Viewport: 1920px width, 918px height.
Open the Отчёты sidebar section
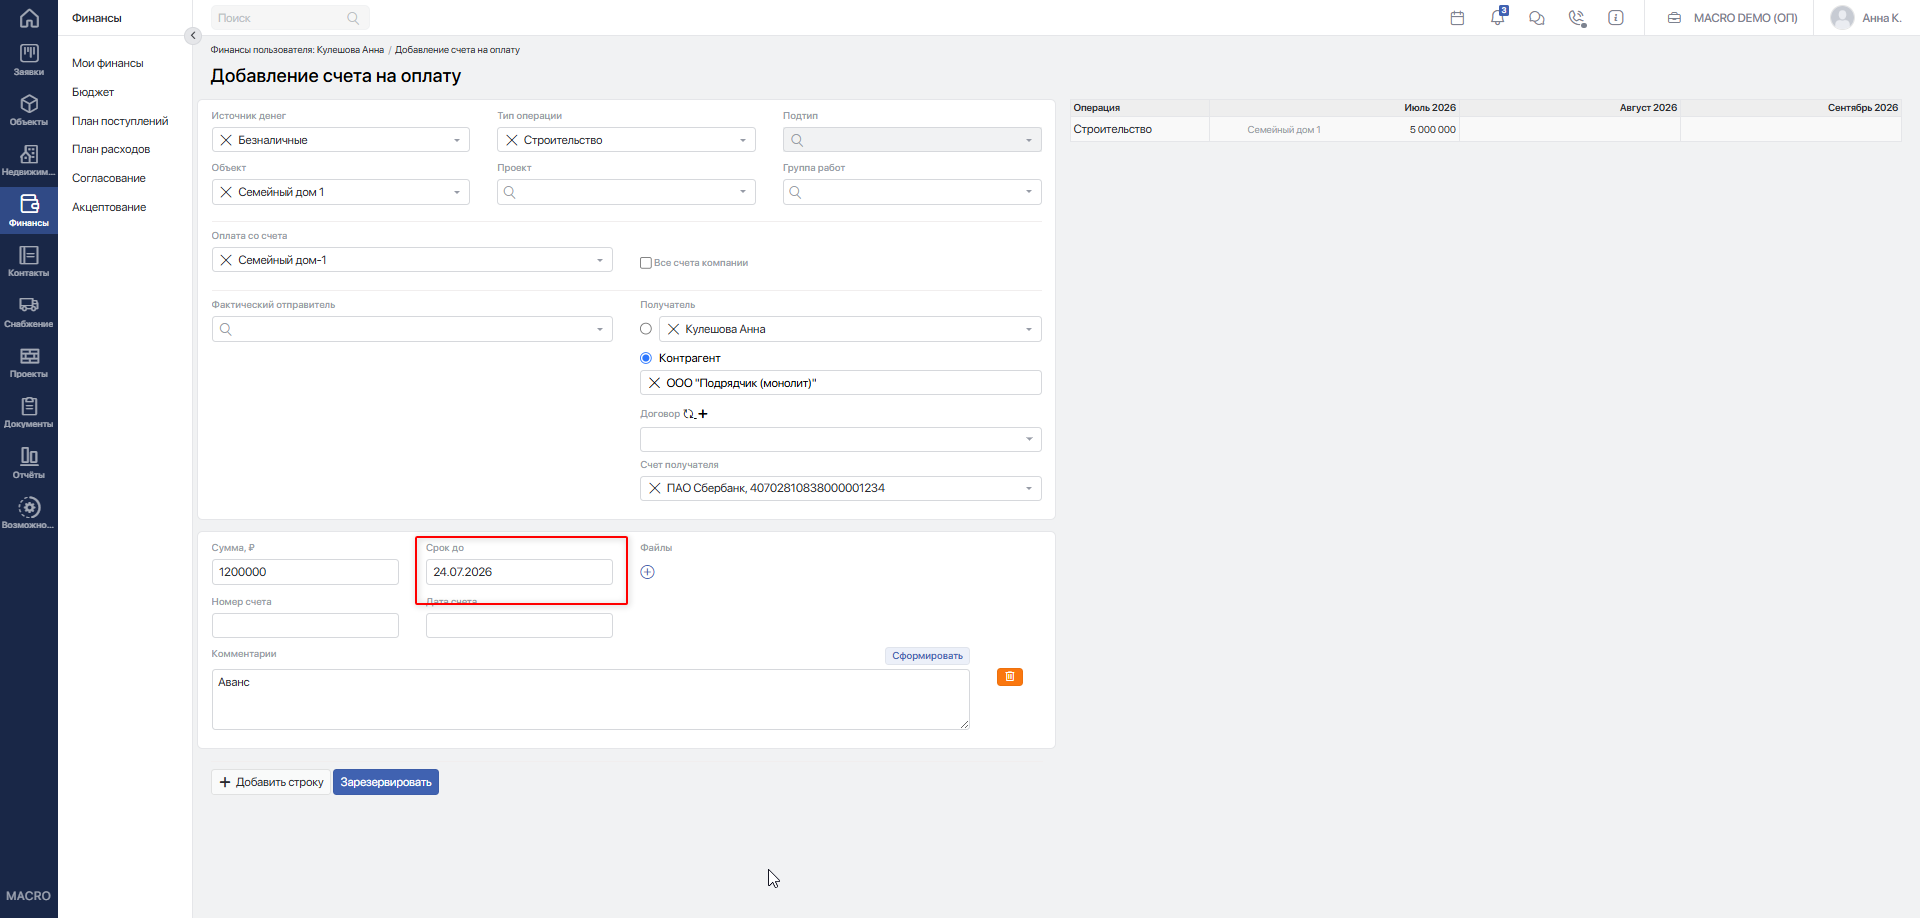[x=29, y=463]
